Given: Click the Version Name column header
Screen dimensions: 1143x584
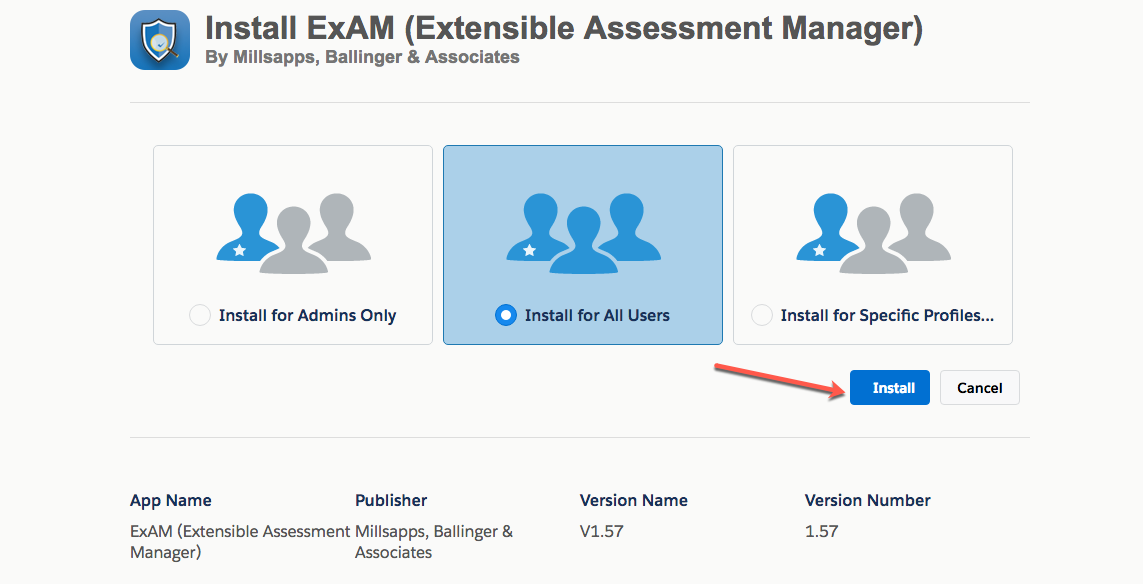Looking at the screenshot, I should tap(633, 500).
